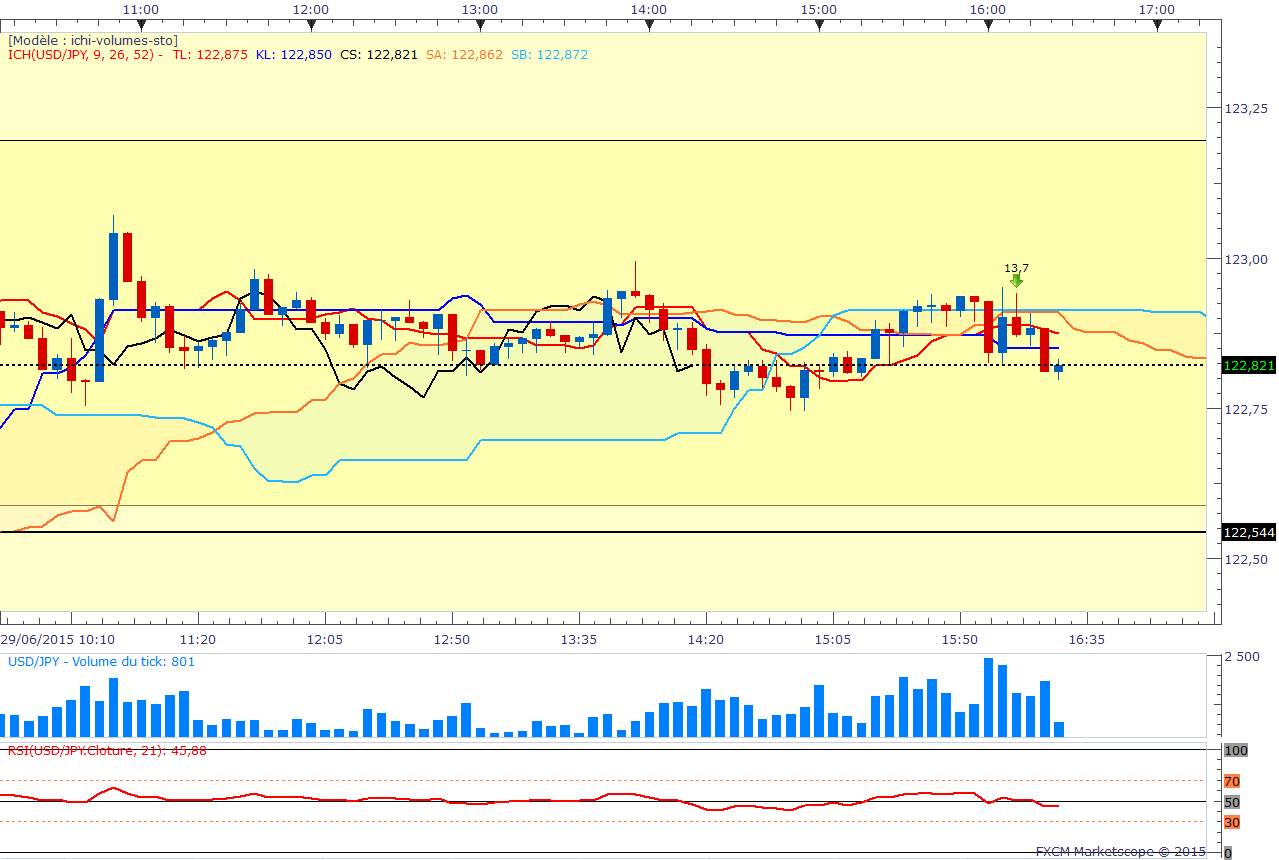Image resolution: width=1279 pixels, height=860 pixels.
Task: Click the CS: 122,821 value
Action: tap(379, 55)
